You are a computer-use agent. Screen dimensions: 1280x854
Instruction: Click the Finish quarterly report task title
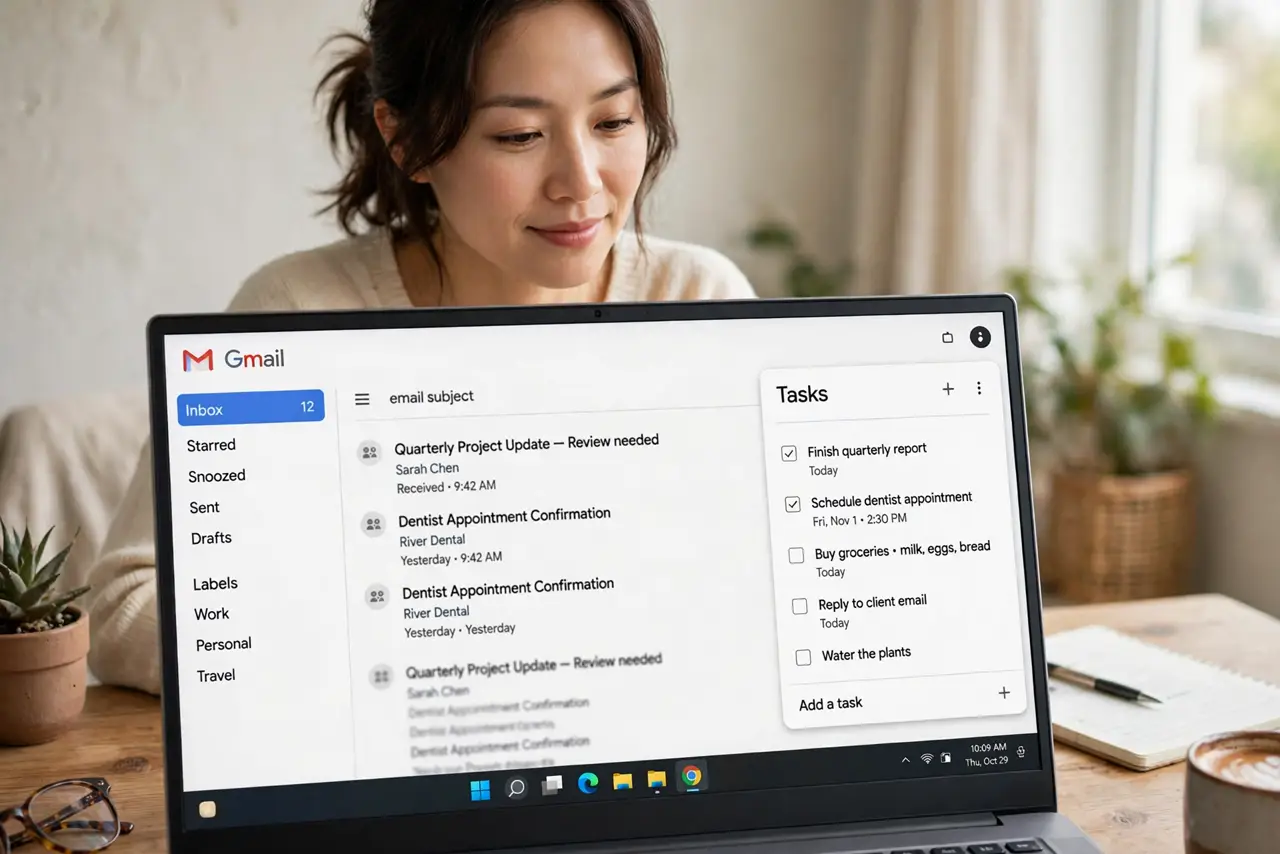[867, 450]
